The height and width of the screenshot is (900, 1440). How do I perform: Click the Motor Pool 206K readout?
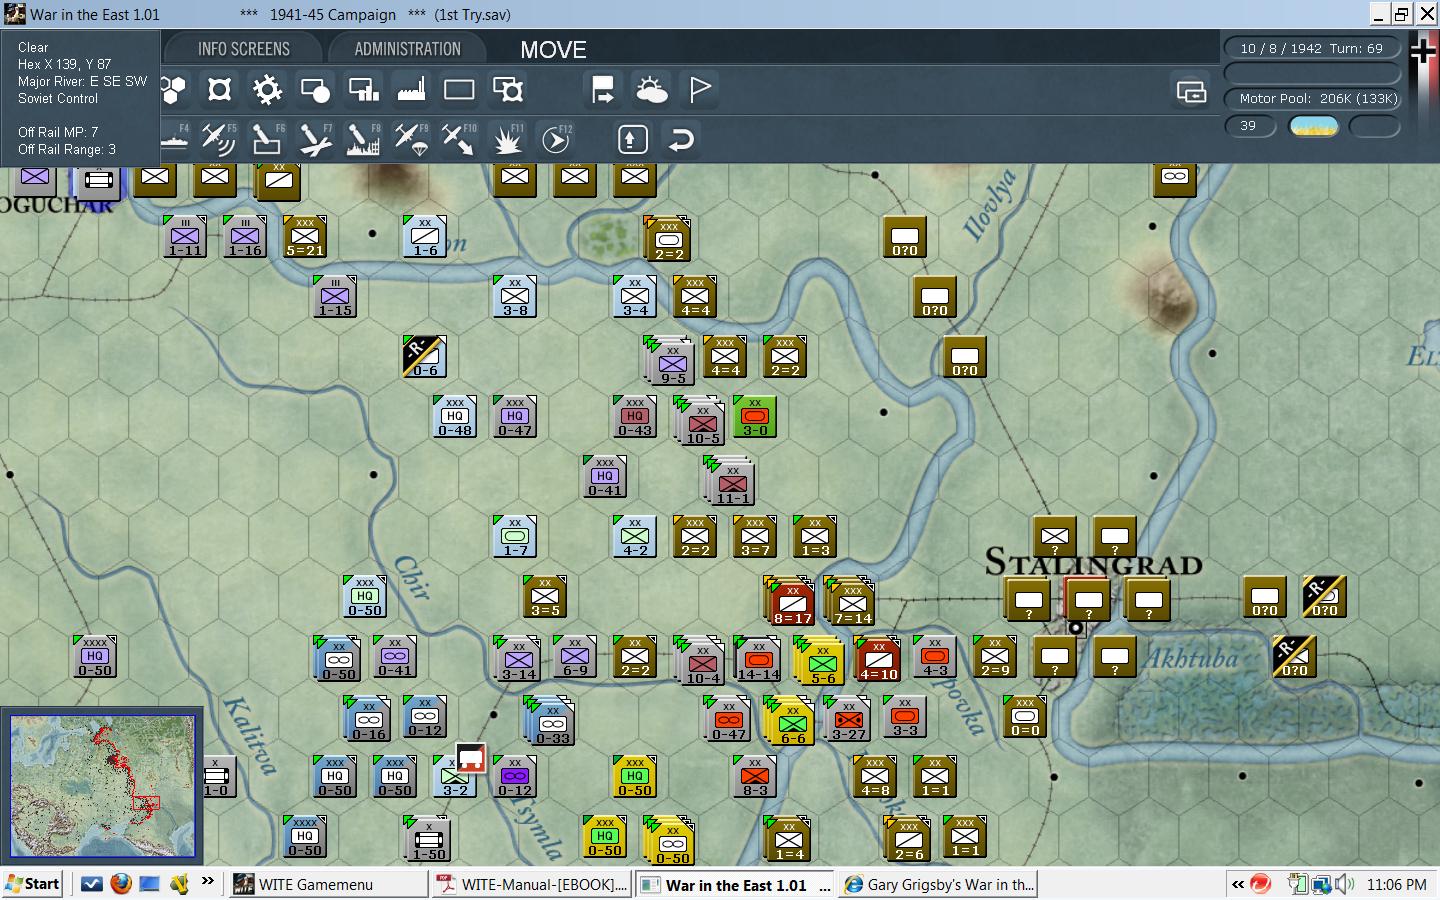(x=1312, y=98)
